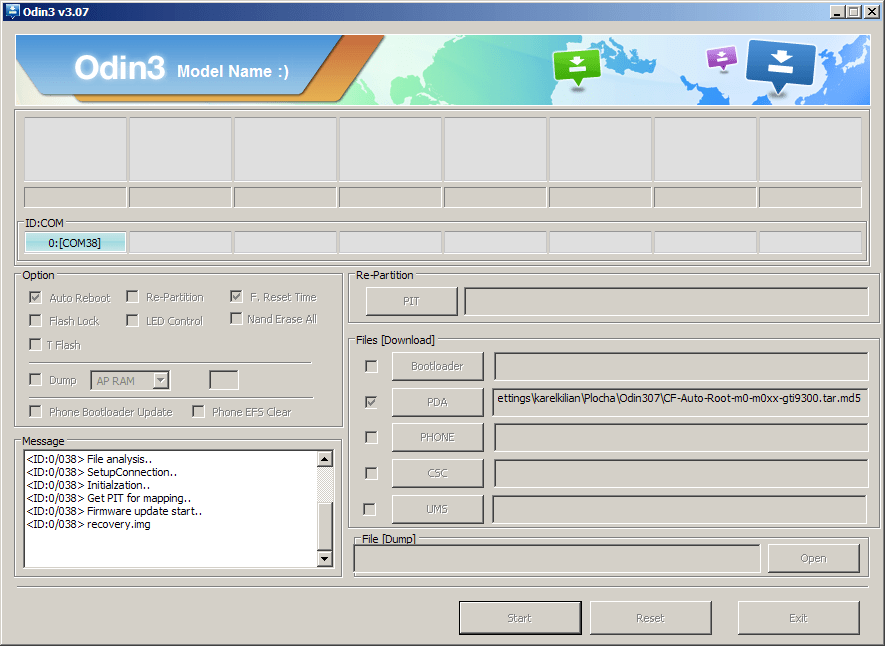Enable the Nand Erase All checkbox

(236, 319)
